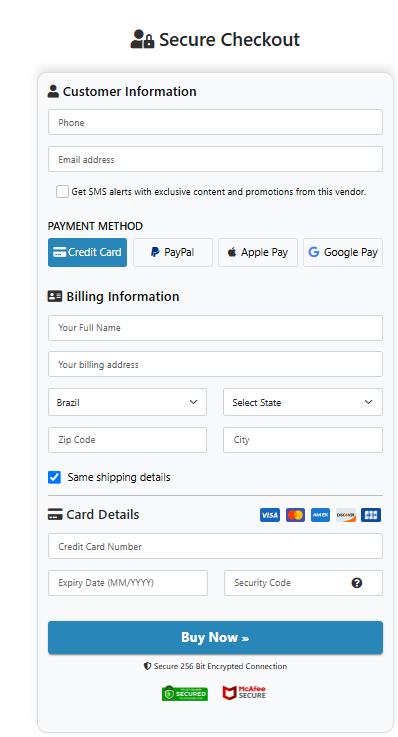Image resolution: width=398 pixels, height=737 pixels.
Task: Click the Buy Now button
Action: coord(215,638)
